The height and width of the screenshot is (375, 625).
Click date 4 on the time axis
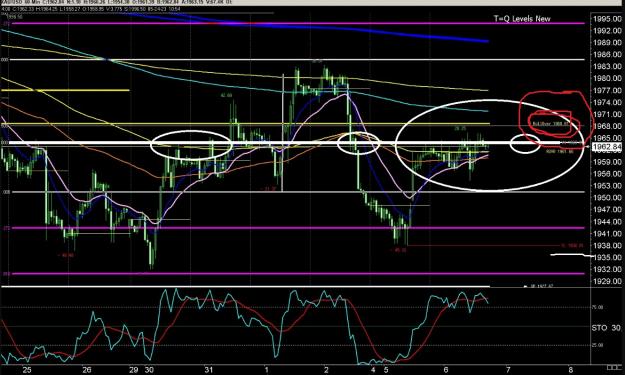coord(373,370)
